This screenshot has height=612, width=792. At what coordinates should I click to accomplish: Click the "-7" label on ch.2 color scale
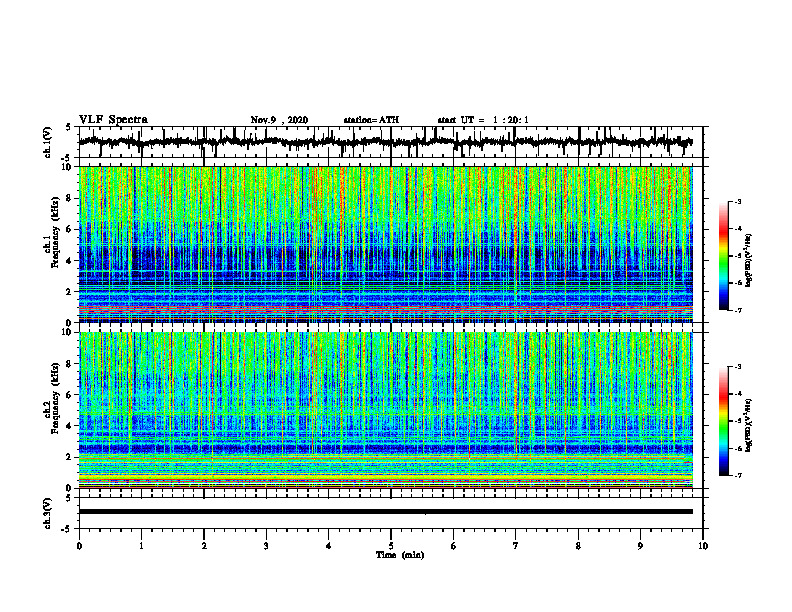click(x=737, y=475)
